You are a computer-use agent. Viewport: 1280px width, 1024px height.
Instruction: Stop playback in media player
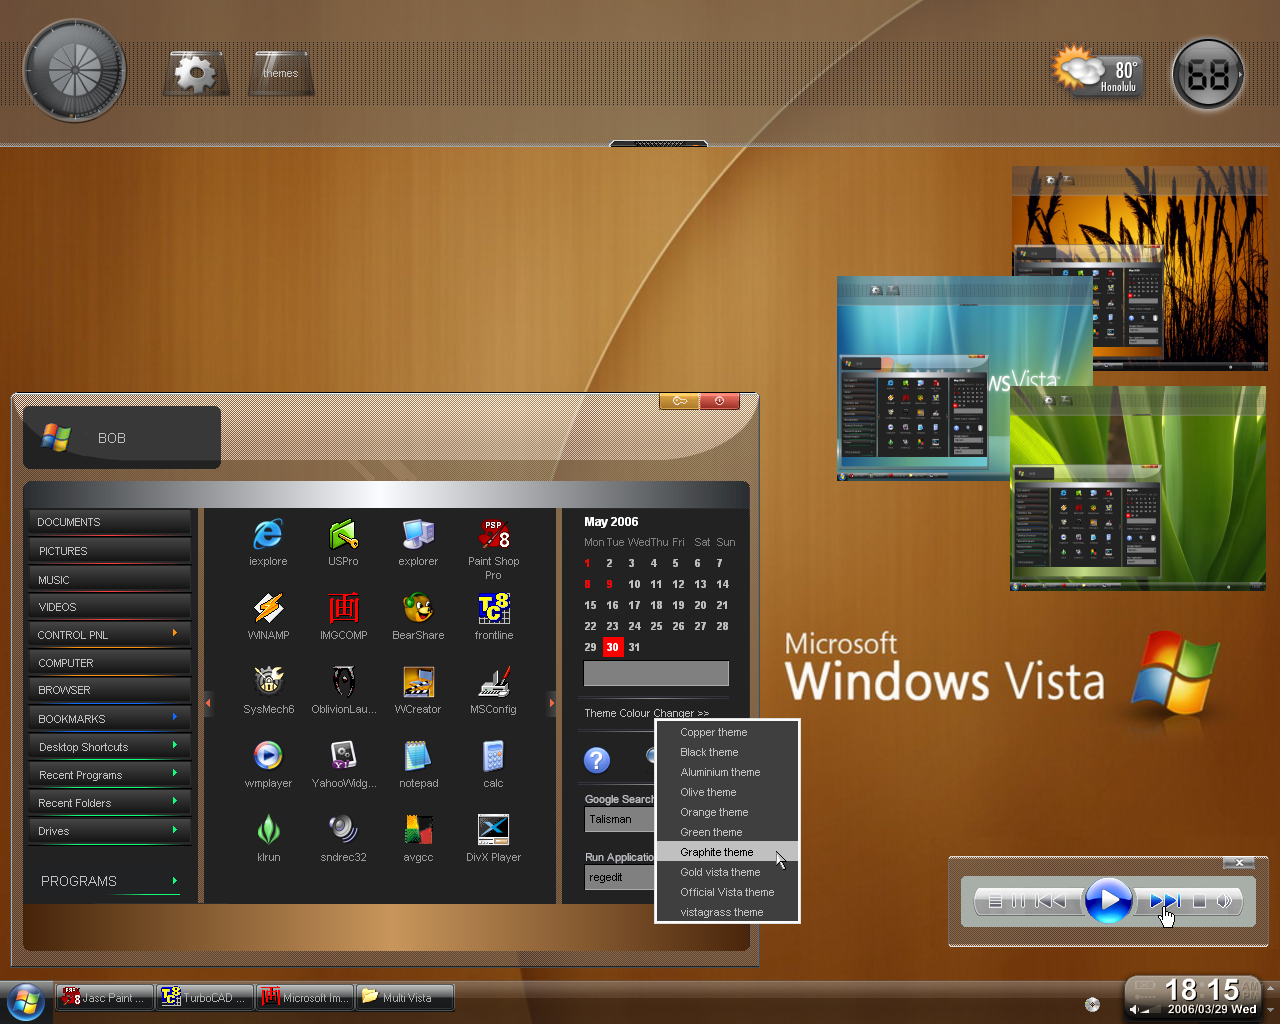pos(1199,901)
